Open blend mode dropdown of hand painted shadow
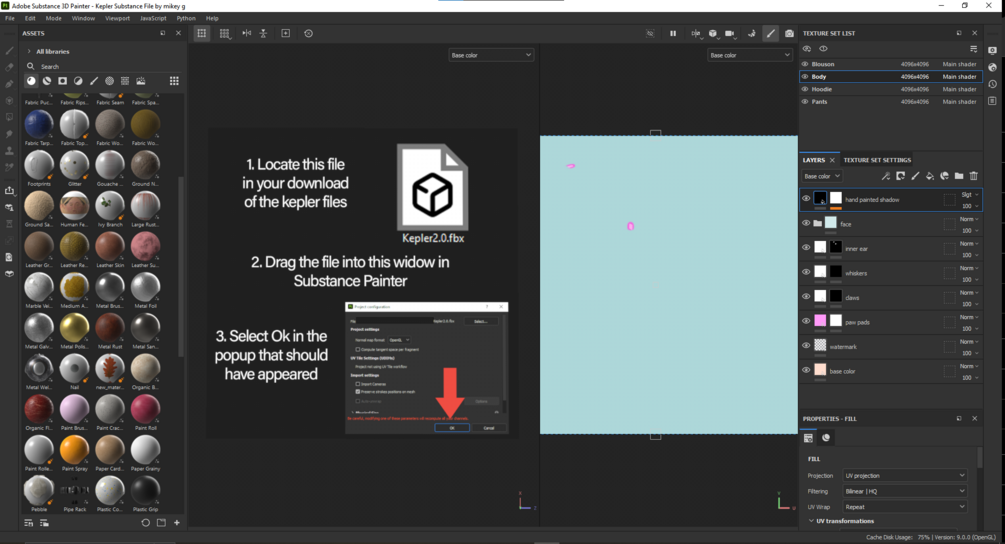This screenshot has width=1005, height=544. tap(969, 194)
